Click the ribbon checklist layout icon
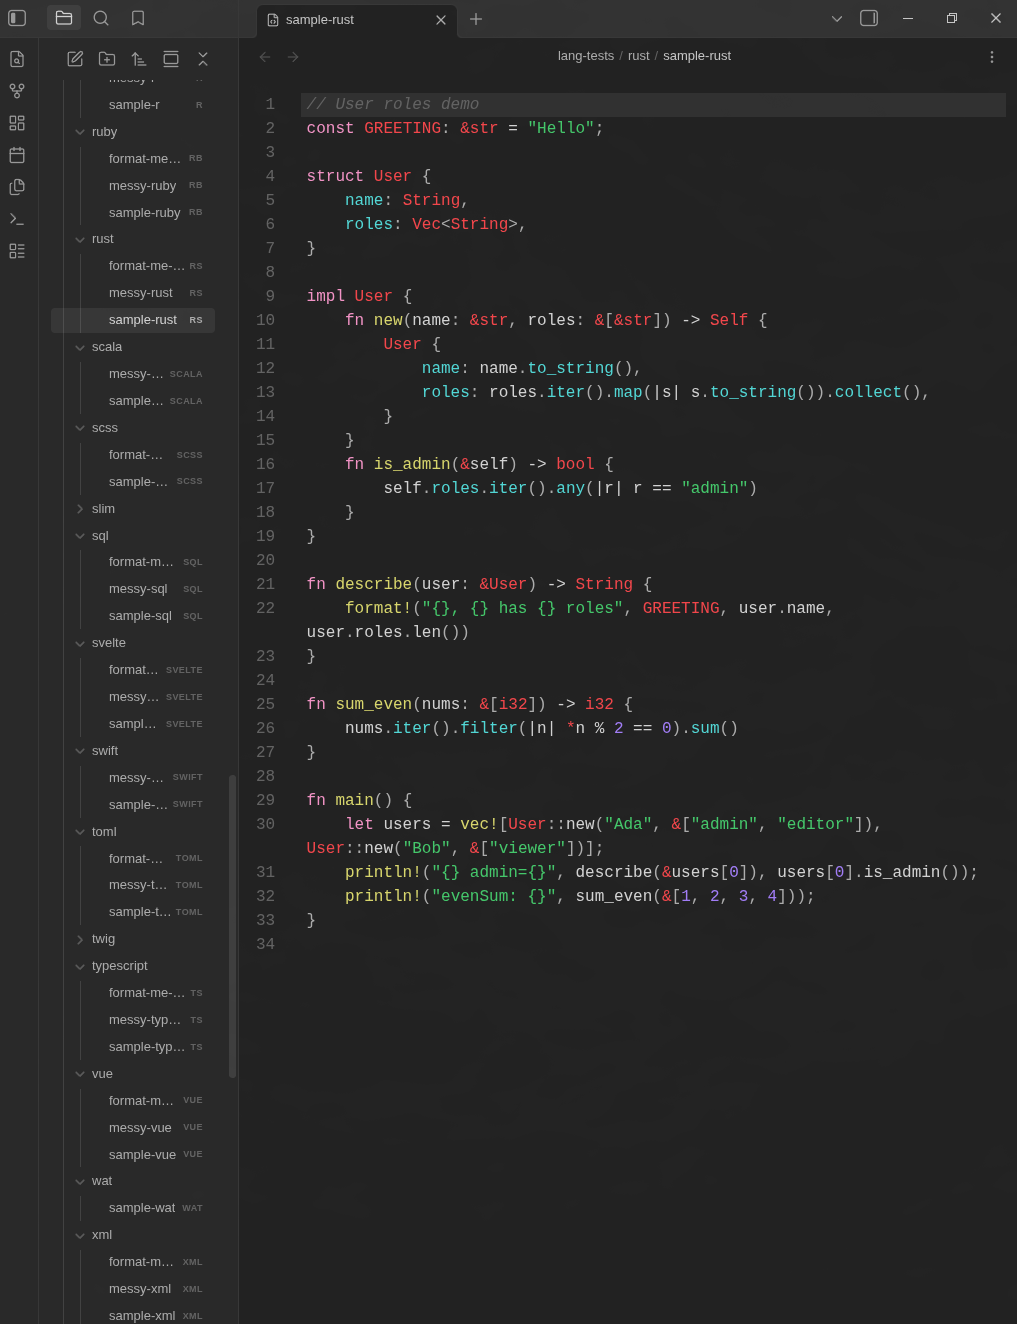Image resolution: width=1017 pixels, height=1324 pixels. [17, 251]
